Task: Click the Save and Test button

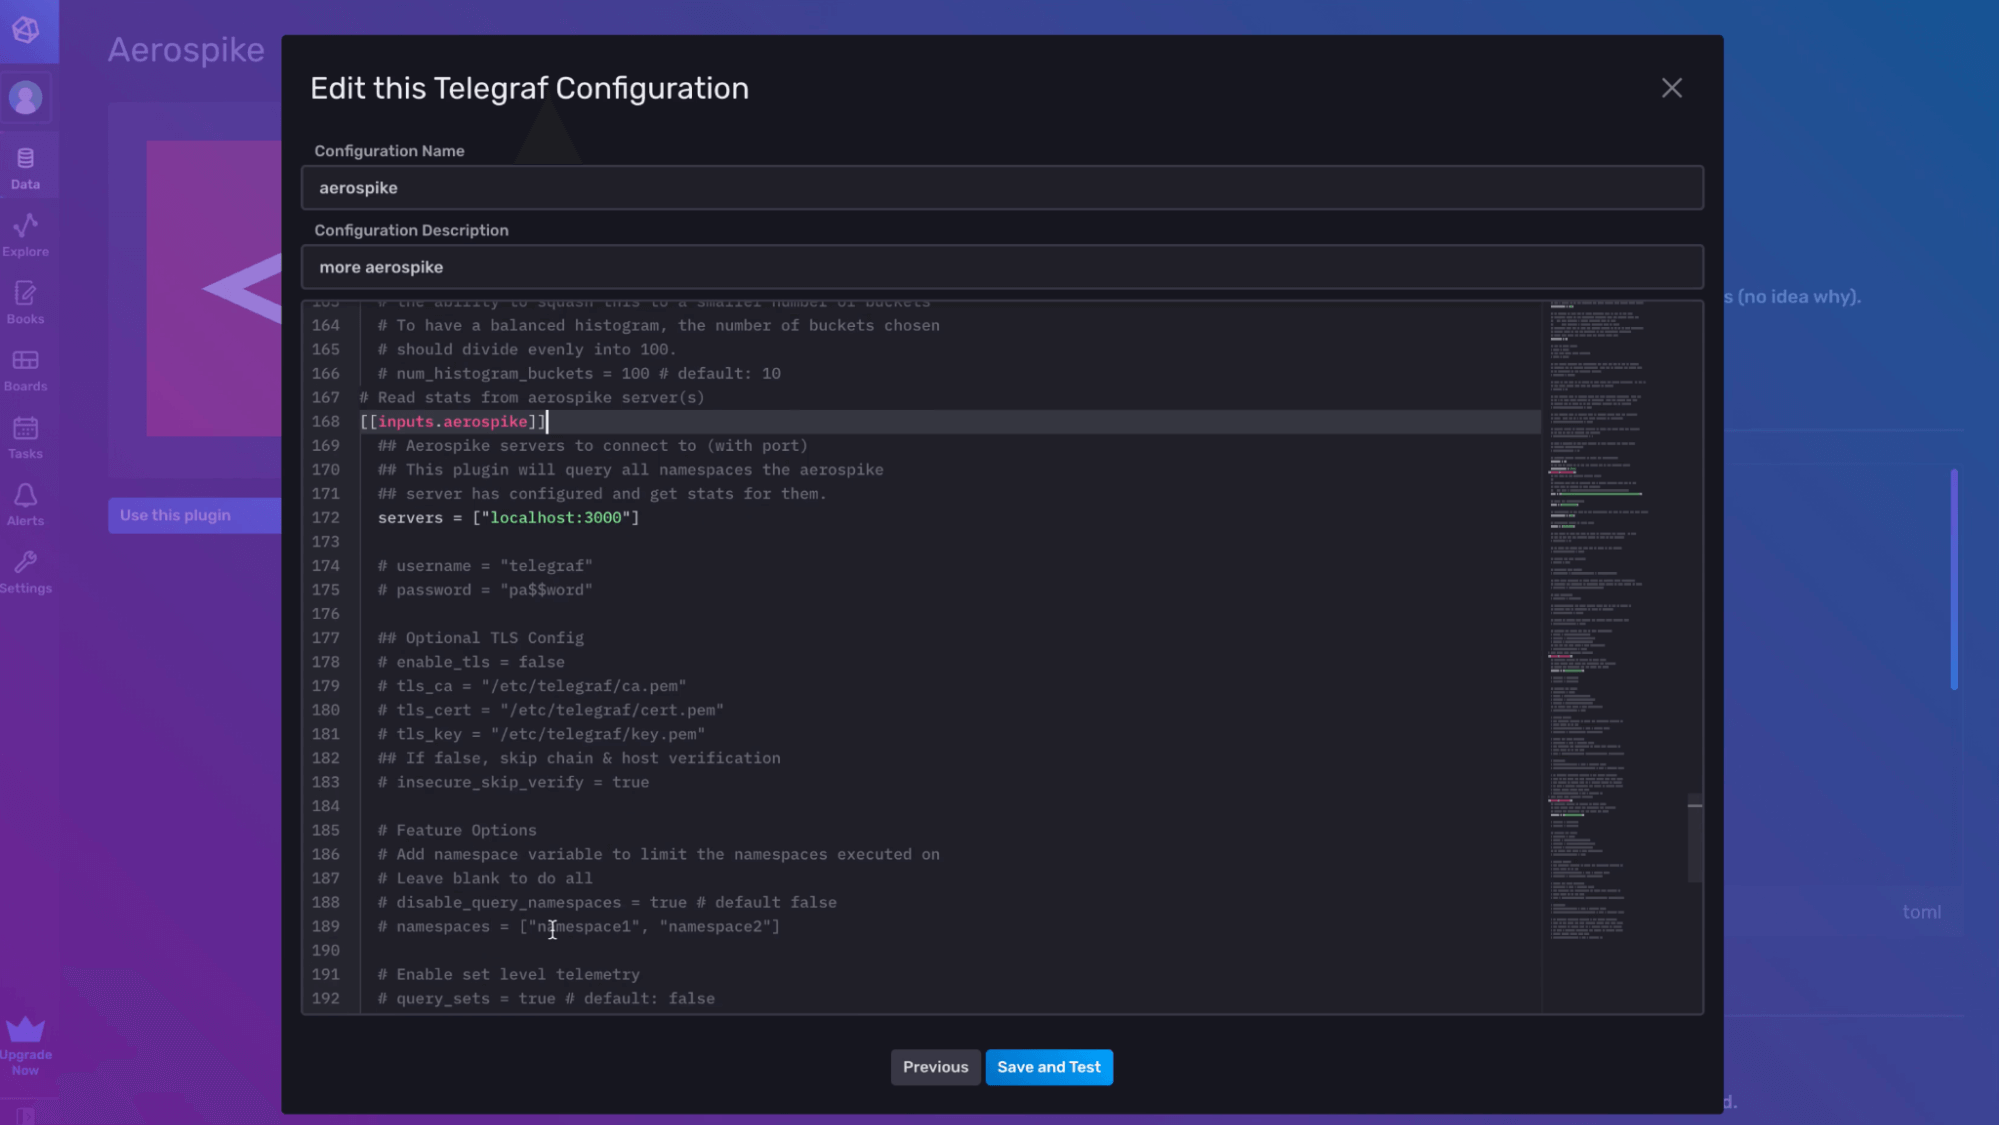Action: (1049, 1067)
